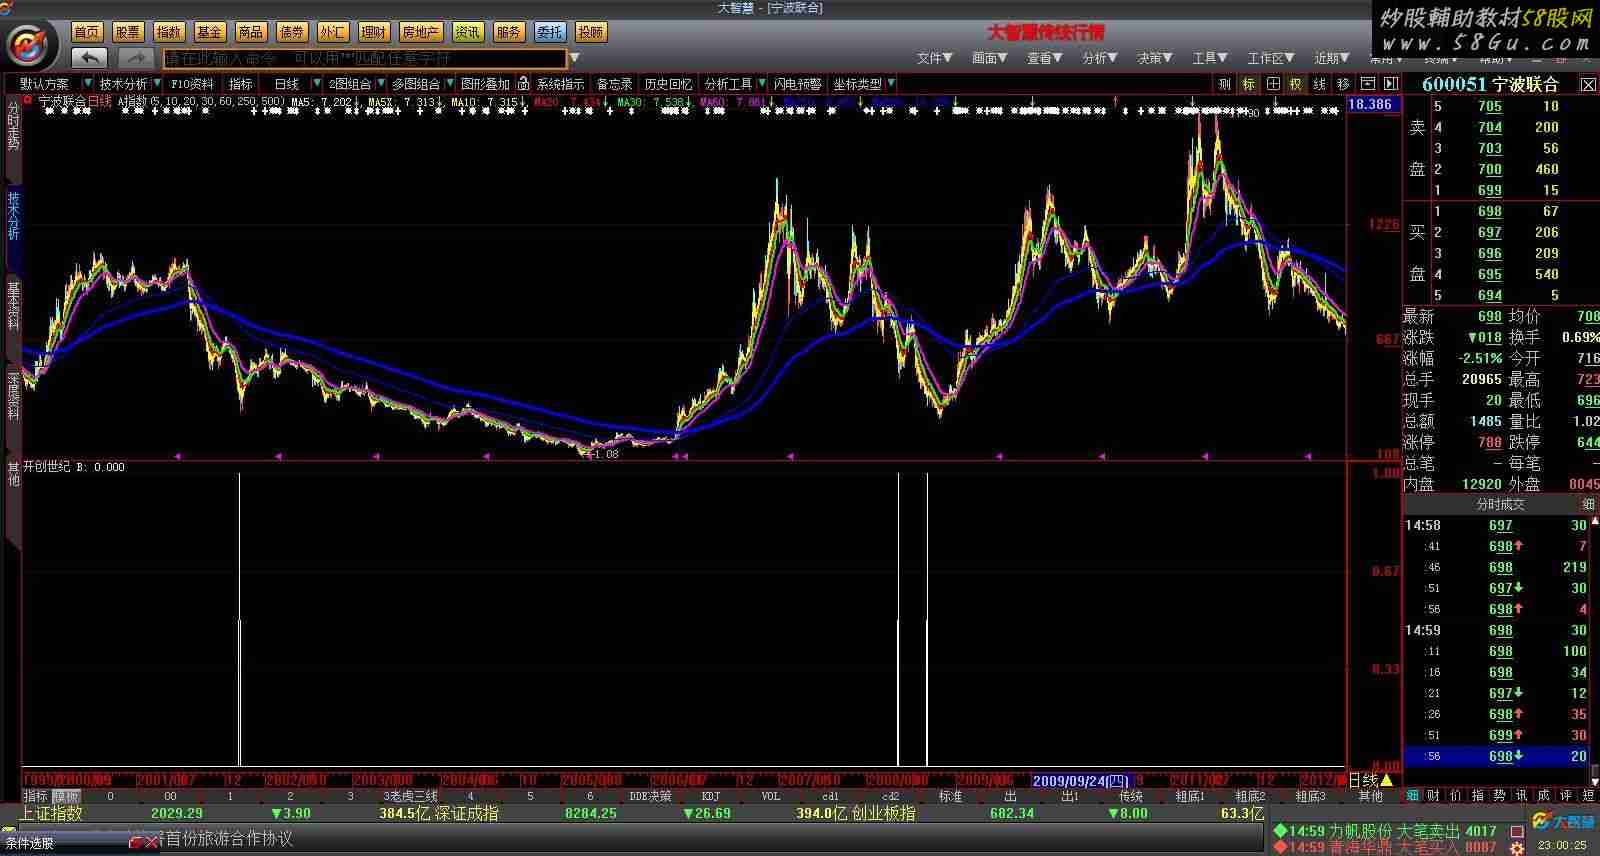This screenshot has width=1600, height=856.
Task: Toggle the crosshair grid icon
Action: (x=1272, y=84)
